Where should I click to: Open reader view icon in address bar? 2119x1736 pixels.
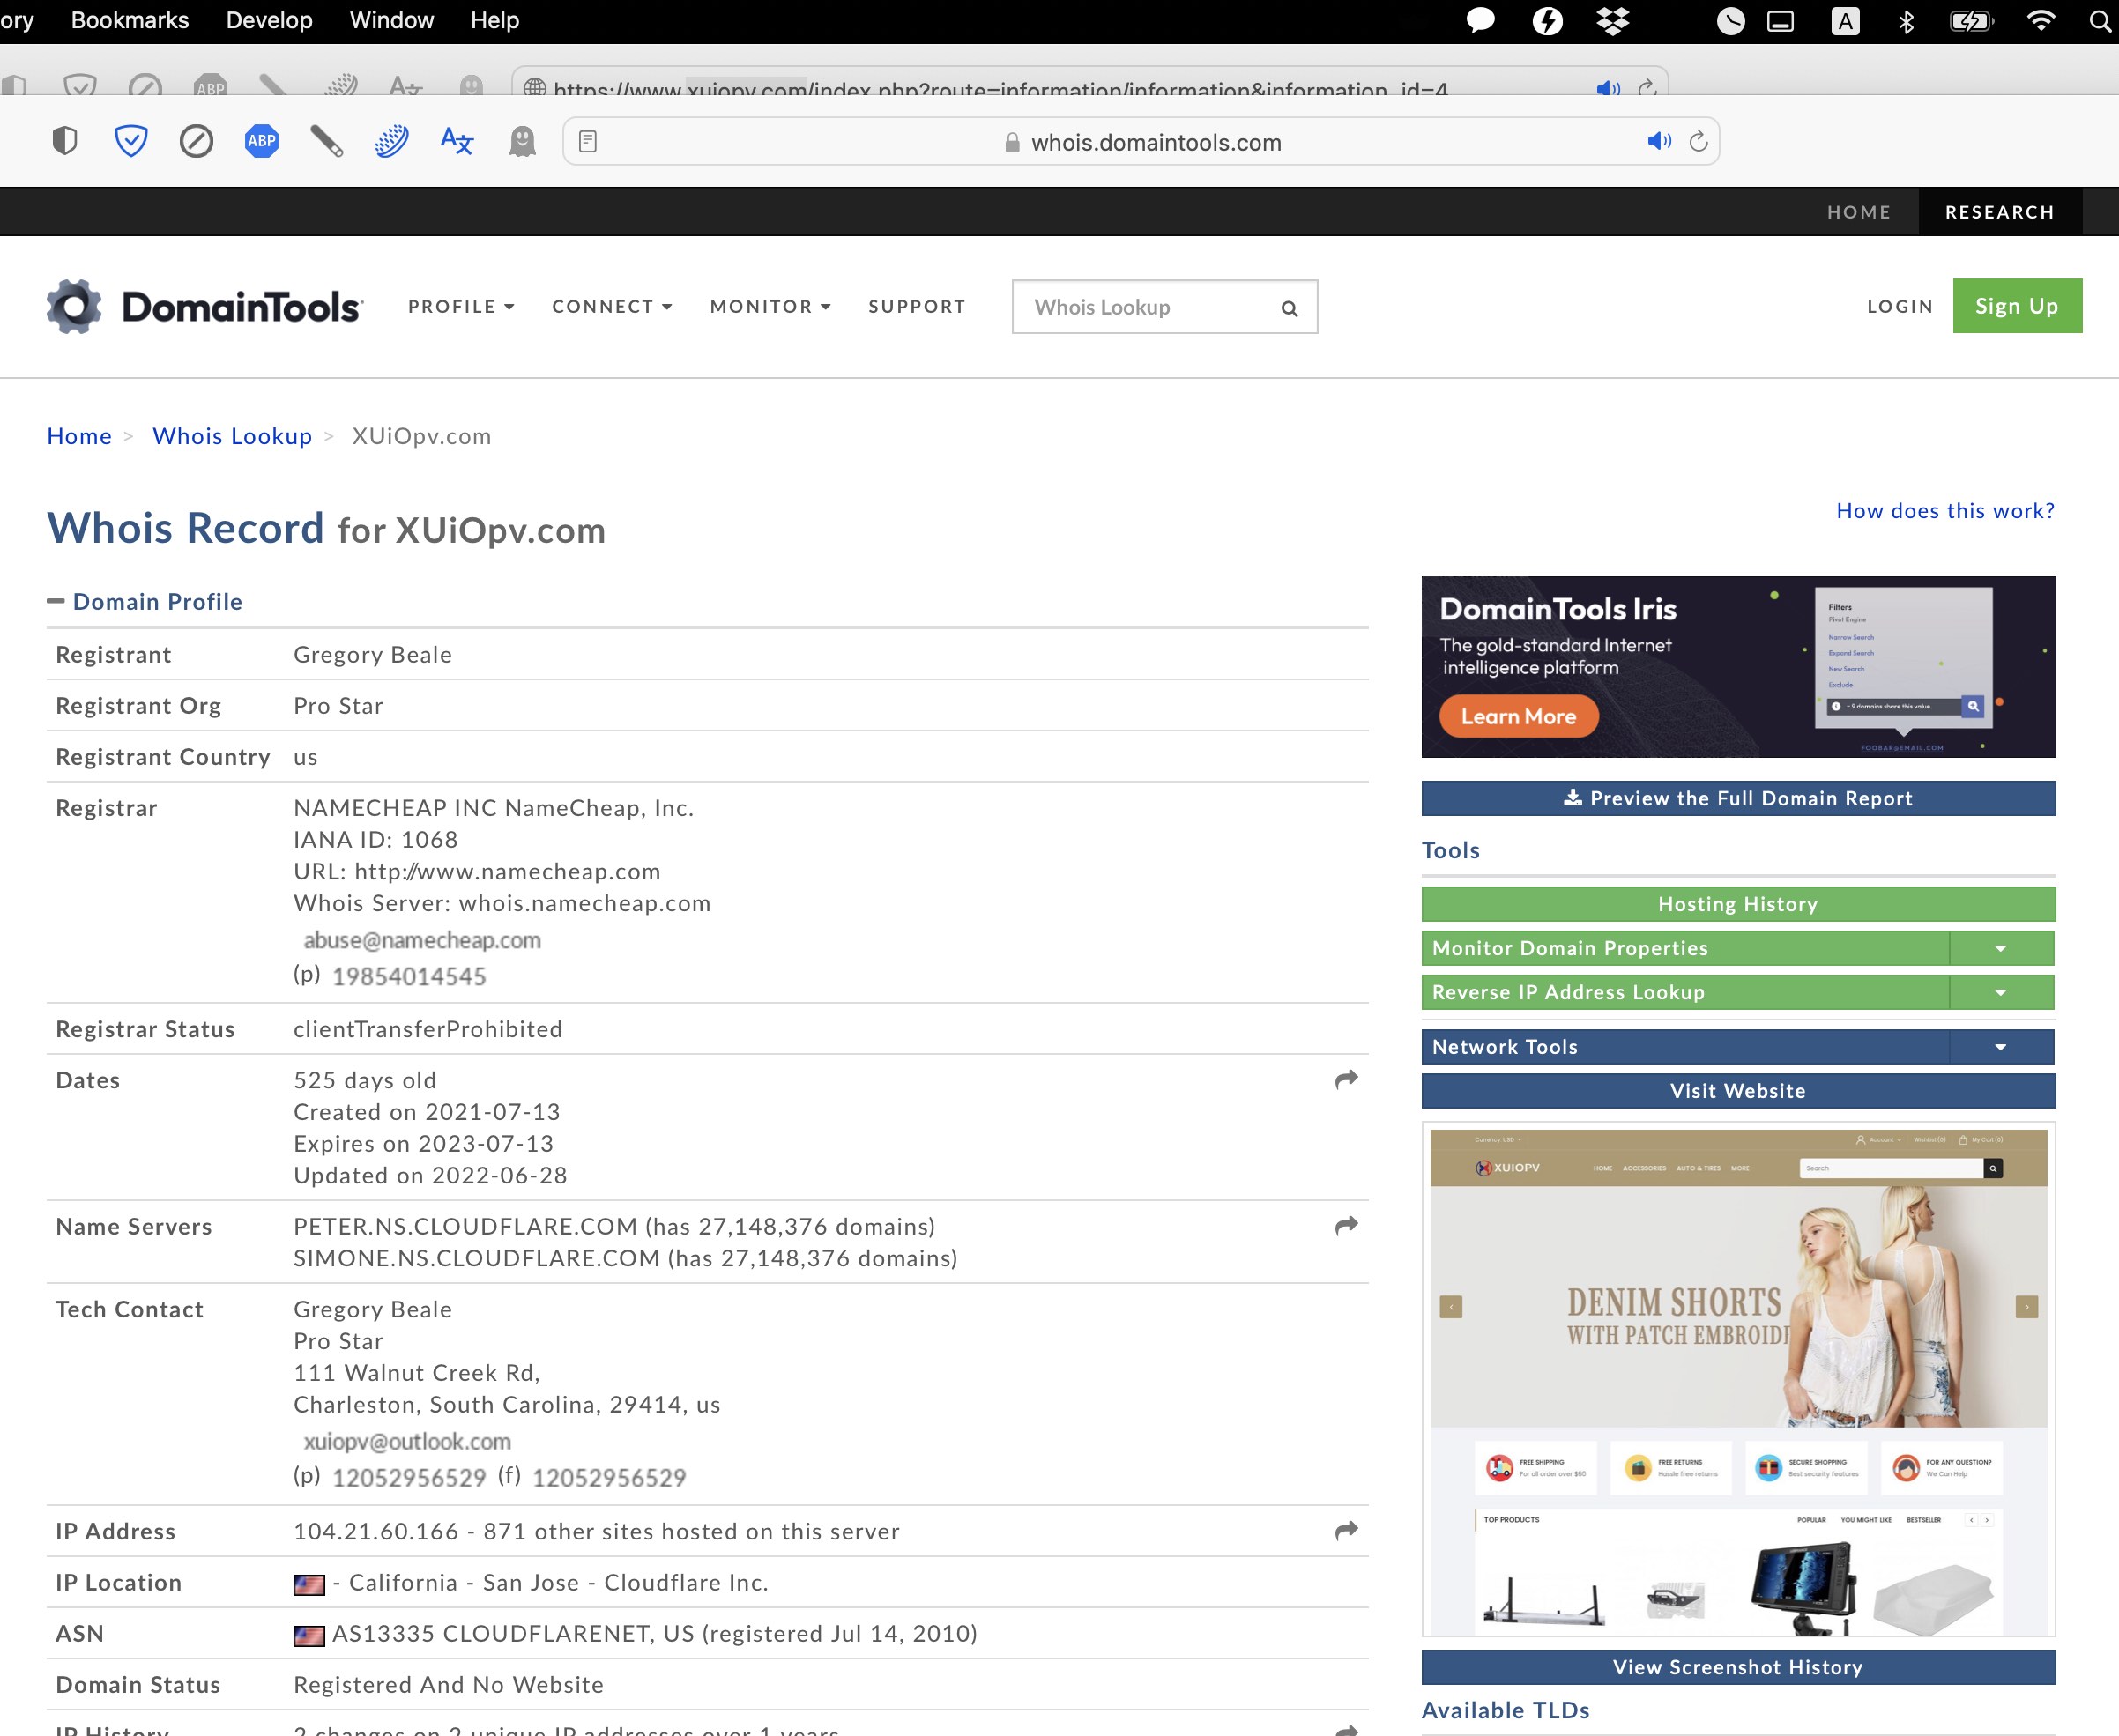588,142
